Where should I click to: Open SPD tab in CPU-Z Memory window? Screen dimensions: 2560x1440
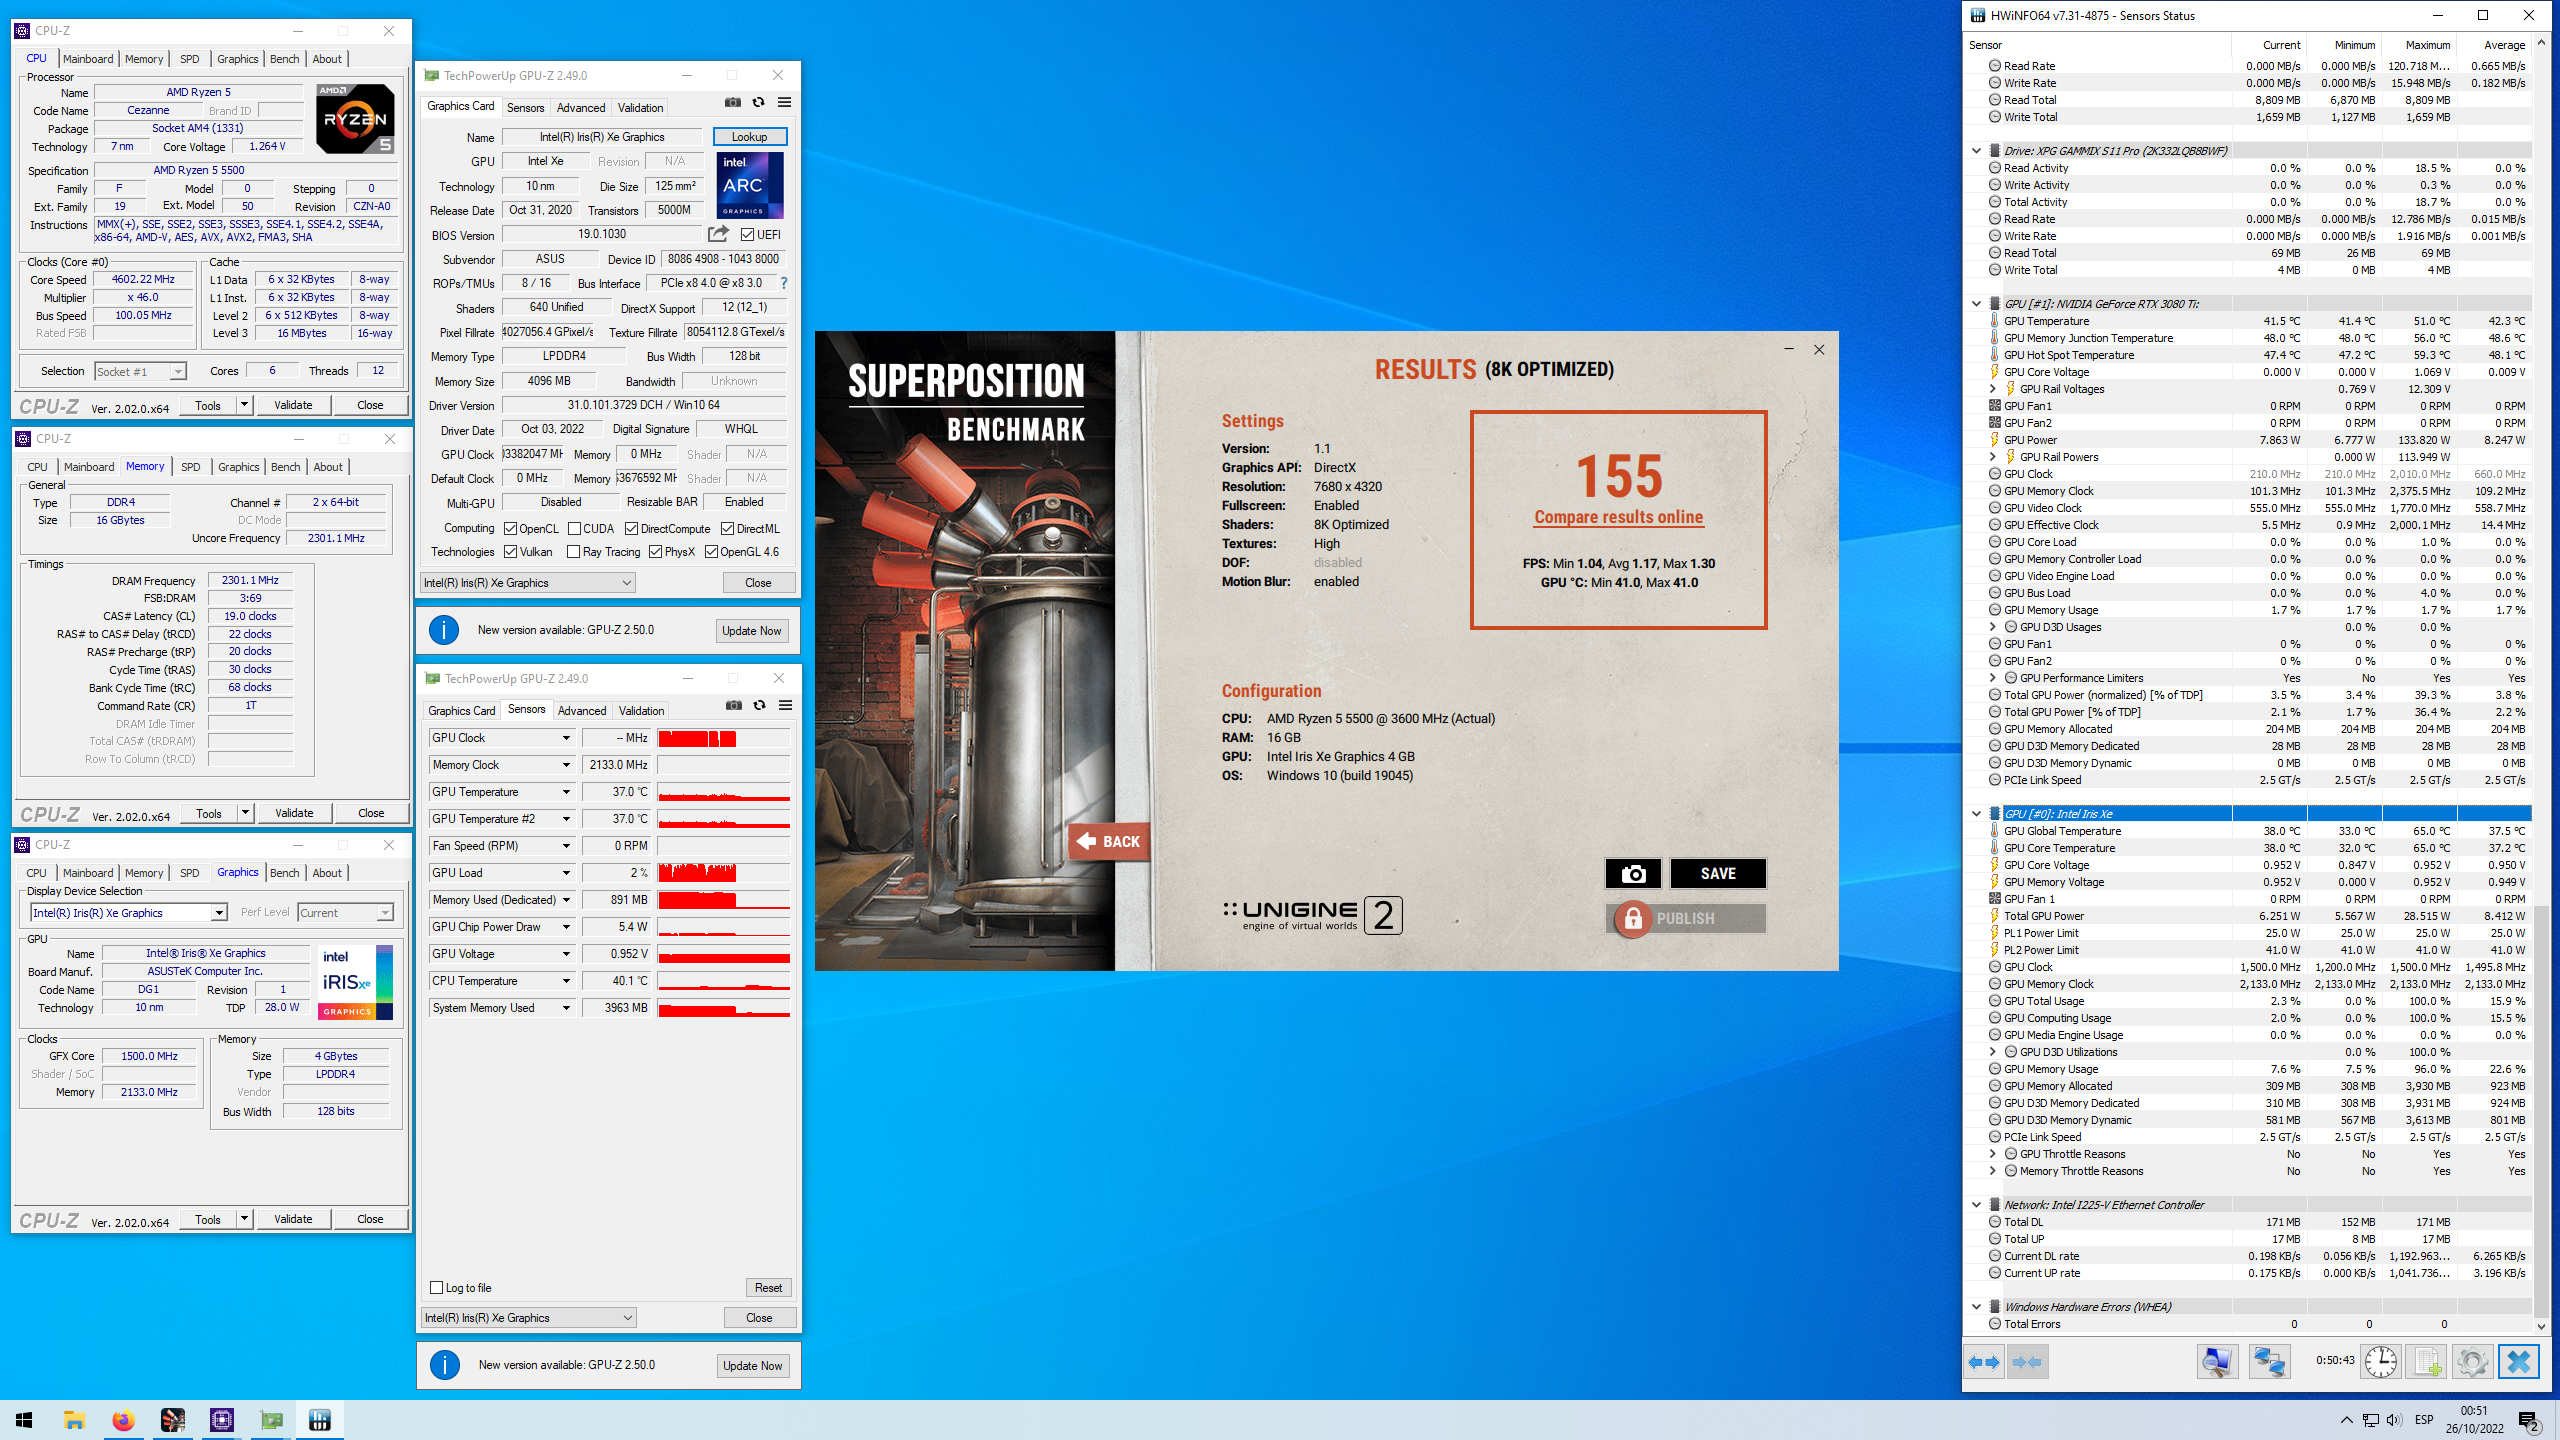(191, 467)
